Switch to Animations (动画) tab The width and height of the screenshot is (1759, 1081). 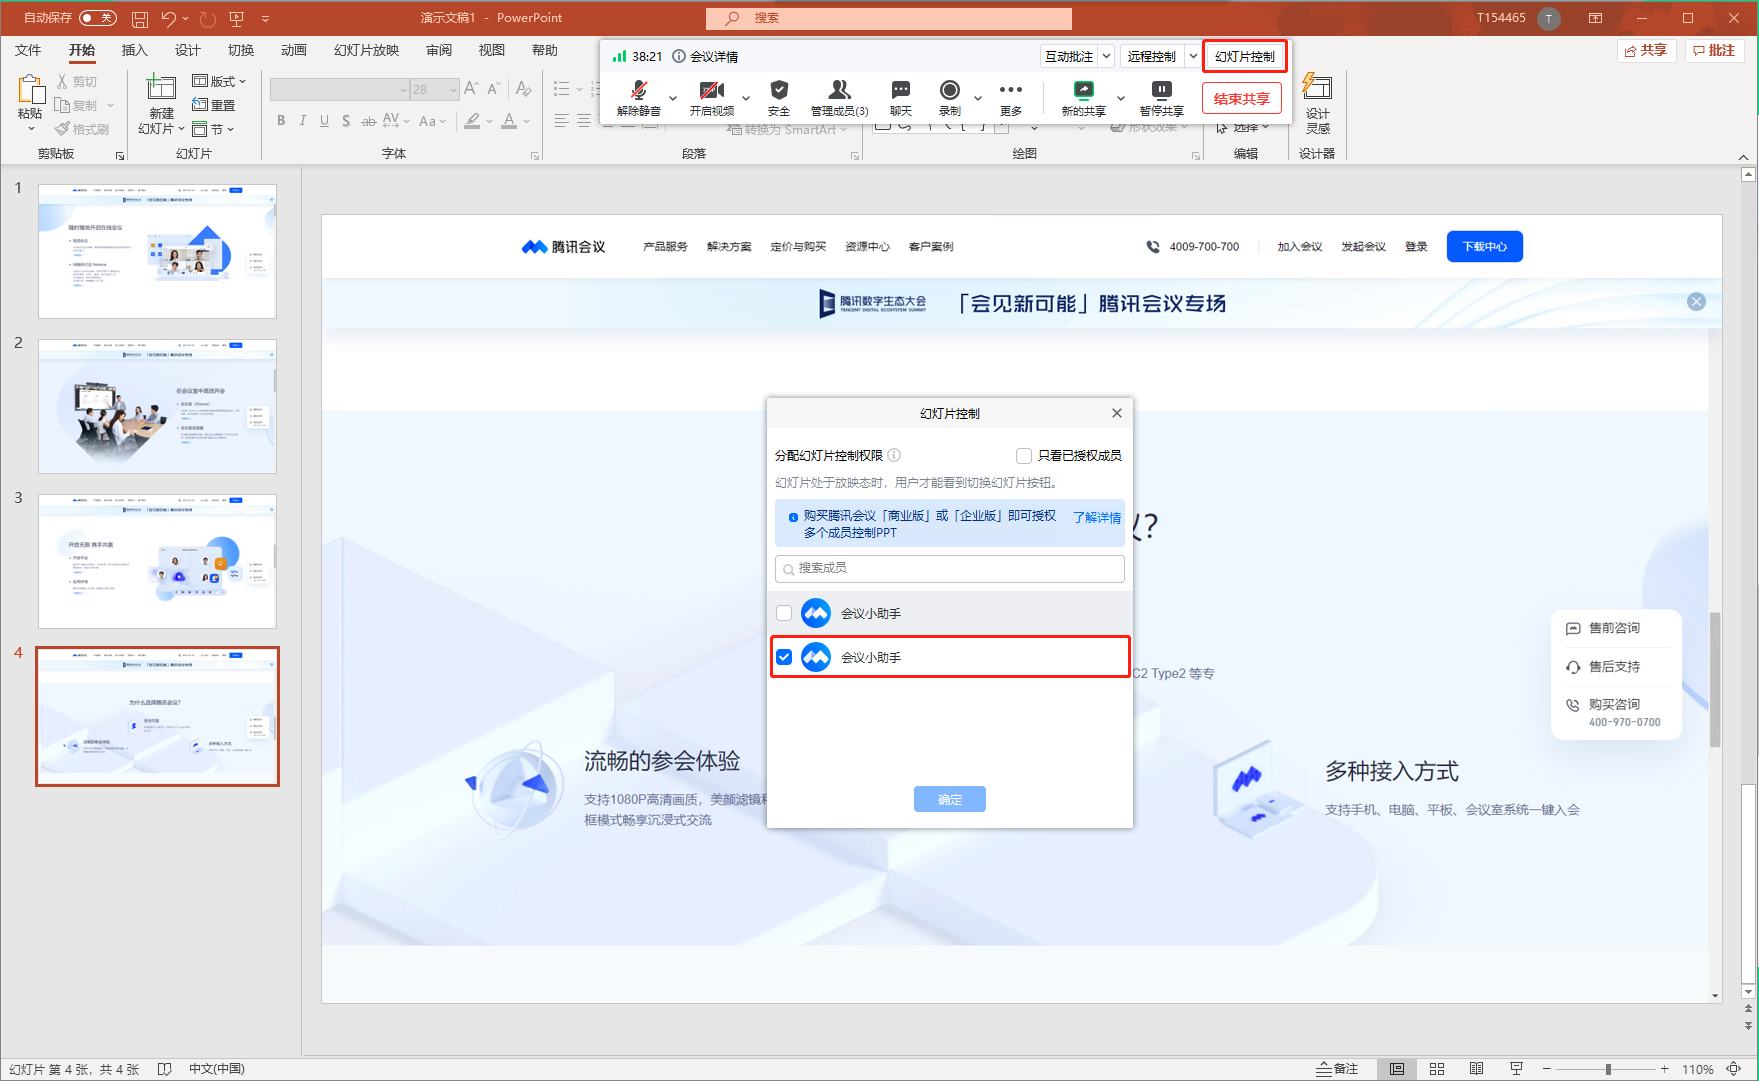(293, 50)
